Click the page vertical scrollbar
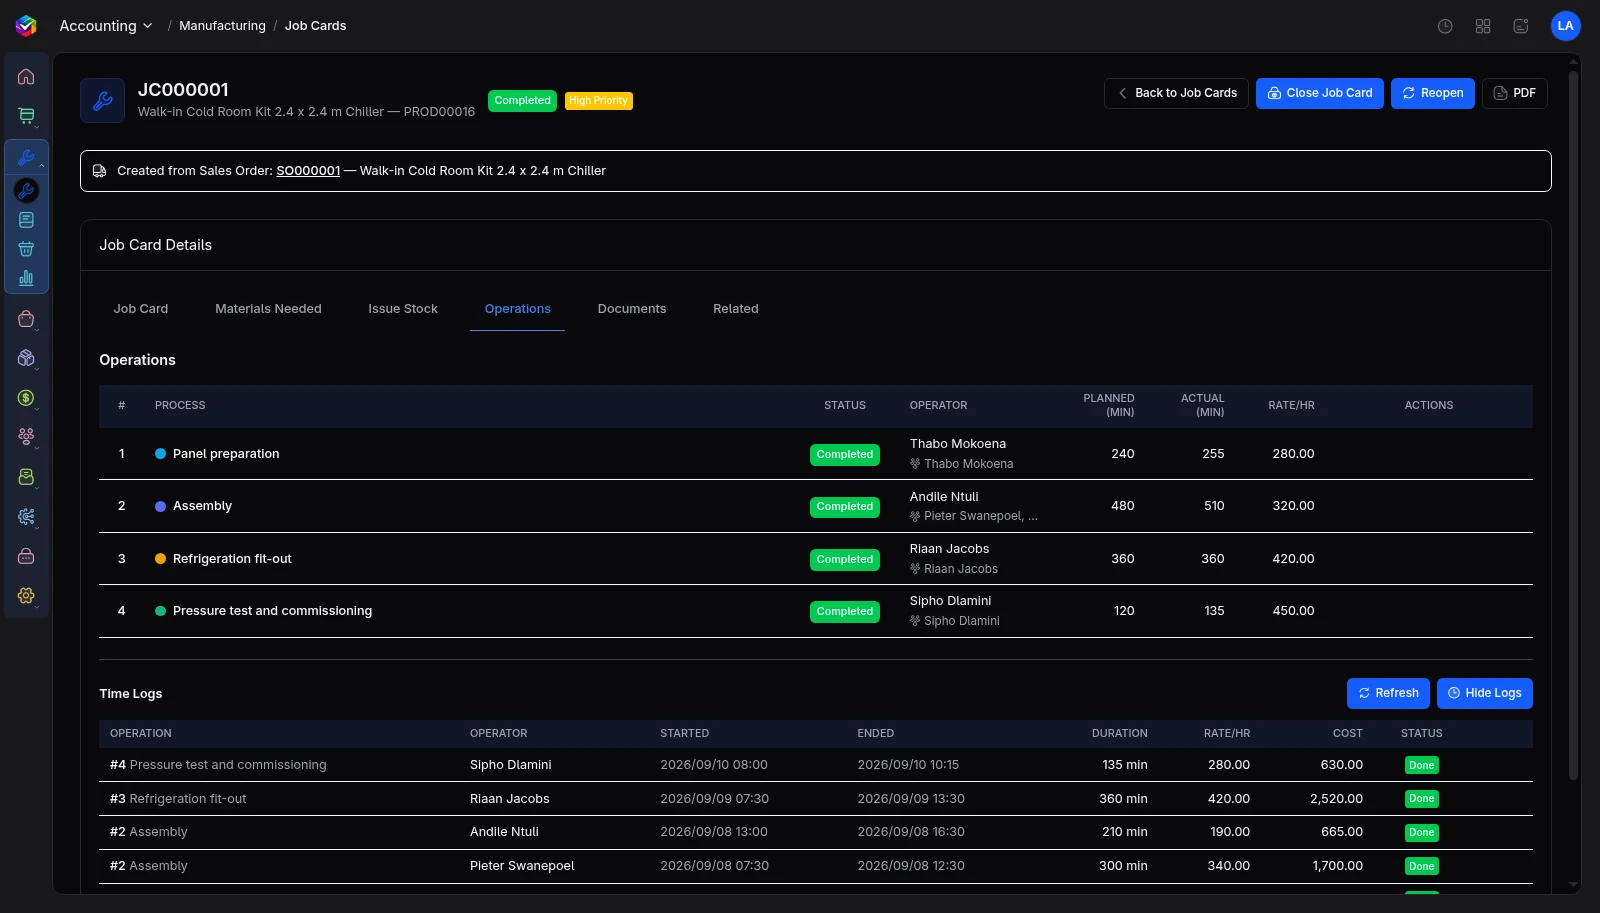Screen dimensions: 1600x913 (x=1573, y=425)
